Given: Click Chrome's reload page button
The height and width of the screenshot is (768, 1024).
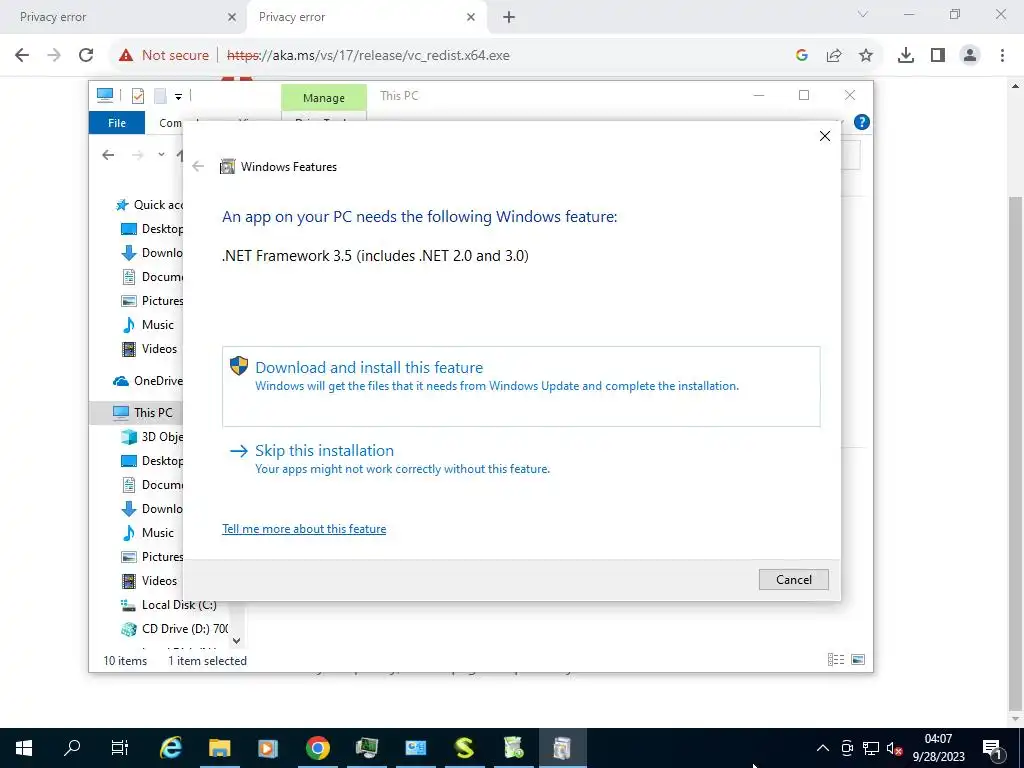Looking at the screenshot, I should coord(86,56).
